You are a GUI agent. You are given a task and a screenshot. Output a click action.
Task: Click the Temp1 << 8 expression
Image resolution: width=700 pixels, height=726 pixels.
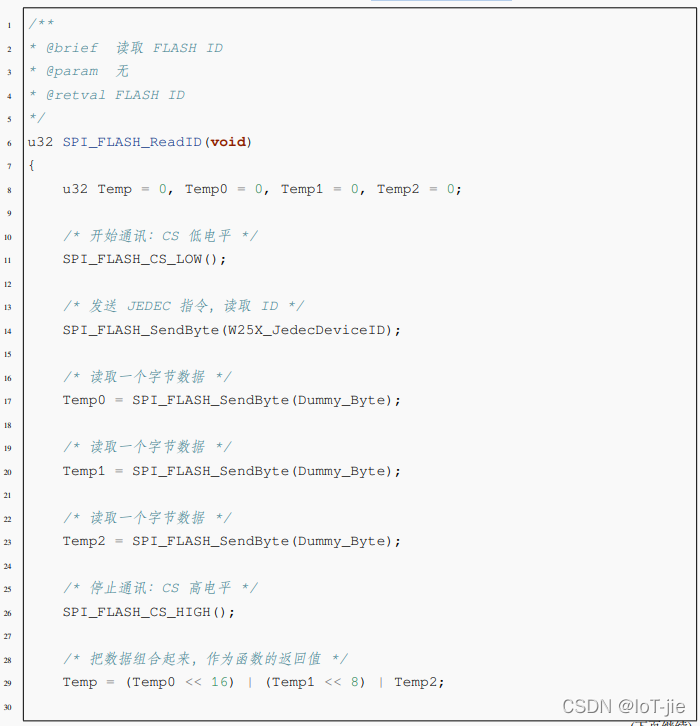point(315,682)
